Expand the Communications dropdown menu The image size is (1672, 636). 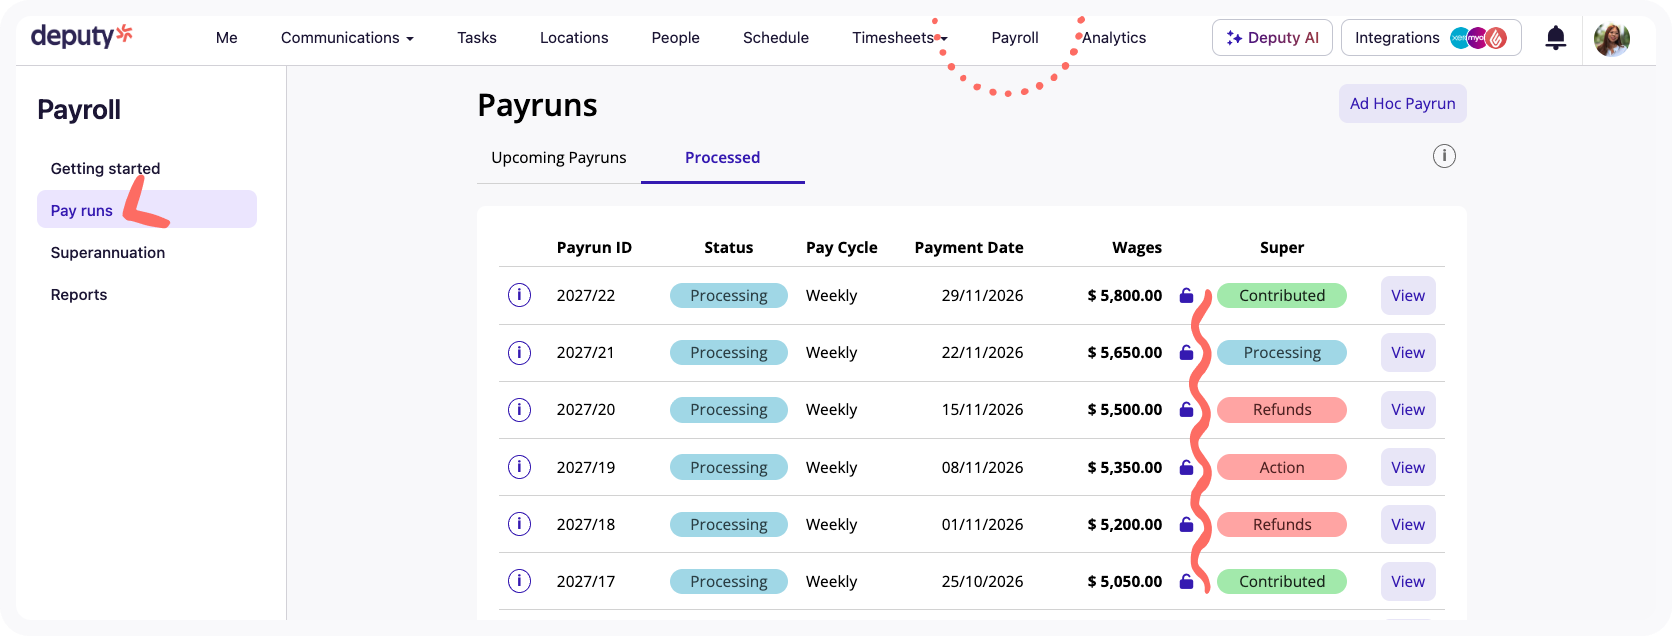pyautogui.click(x=347, y=38)
